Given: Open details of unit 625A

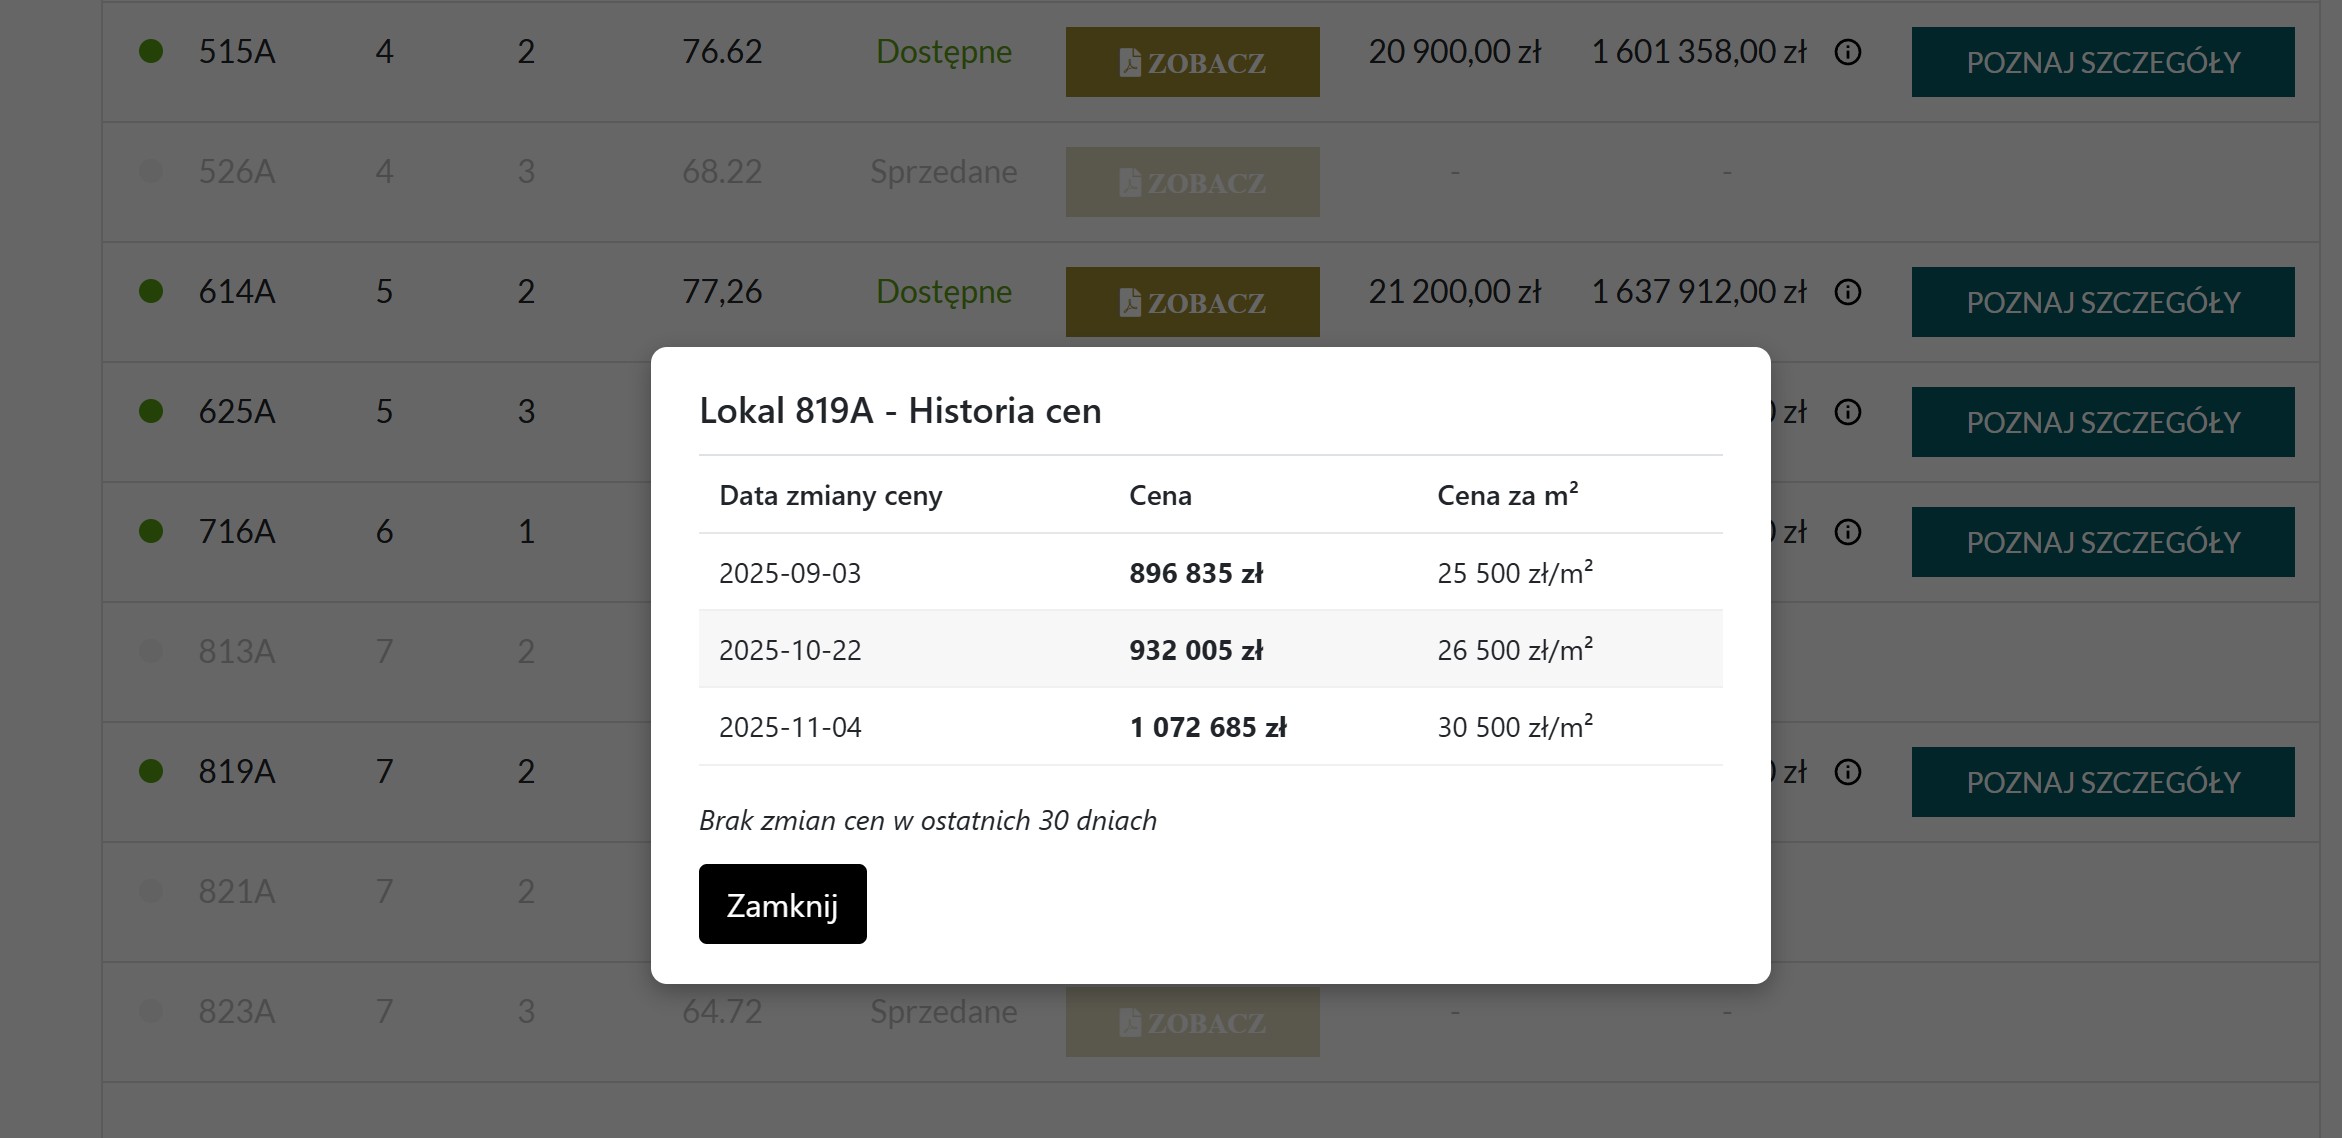Looking at the screenshot, I should [2103, 422].
